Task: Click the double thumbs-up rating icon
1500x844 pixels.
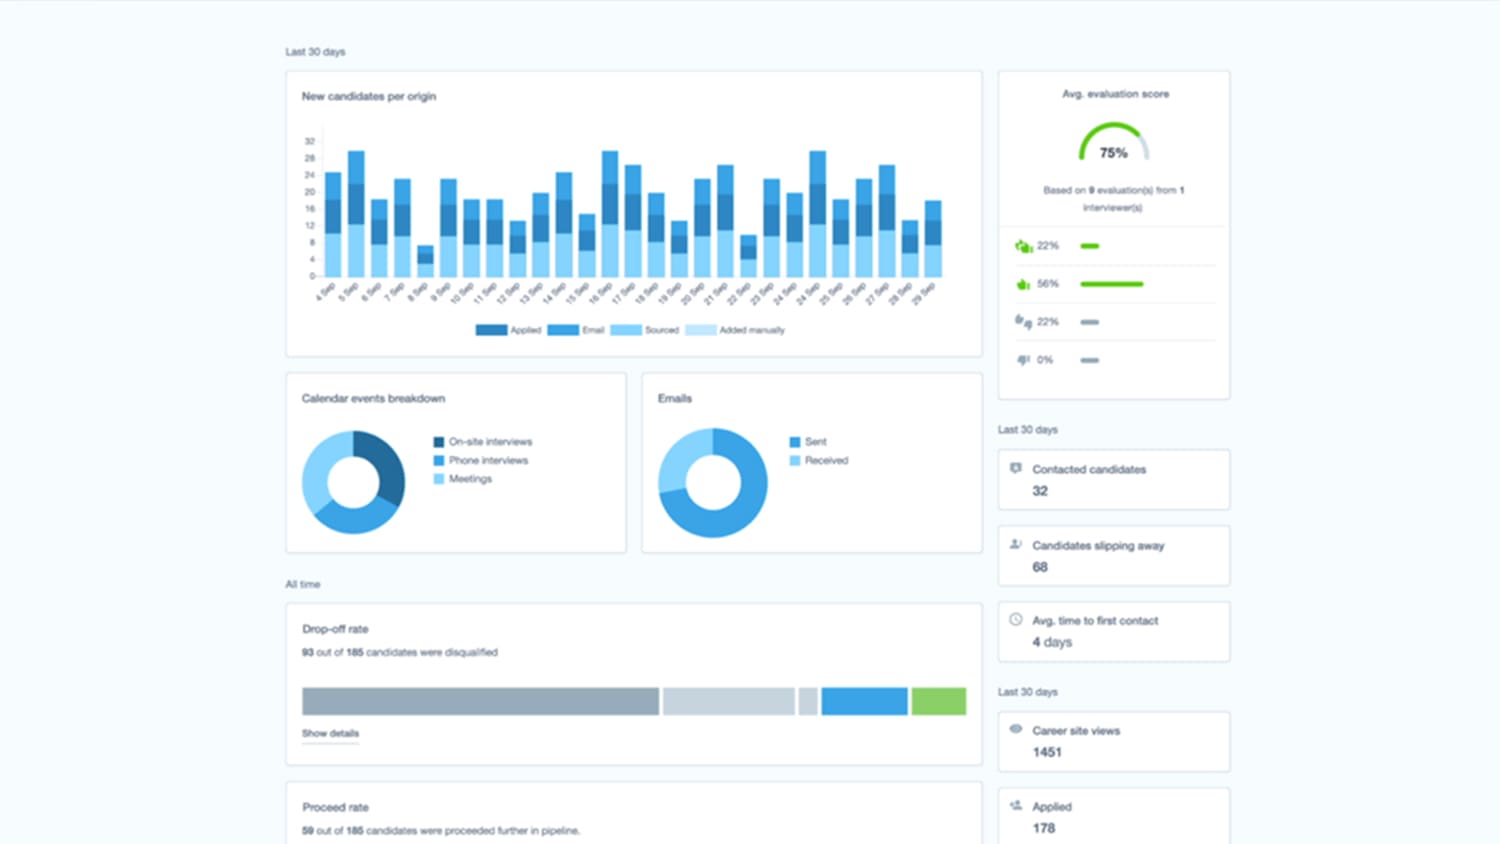Action: (1022, 246)
